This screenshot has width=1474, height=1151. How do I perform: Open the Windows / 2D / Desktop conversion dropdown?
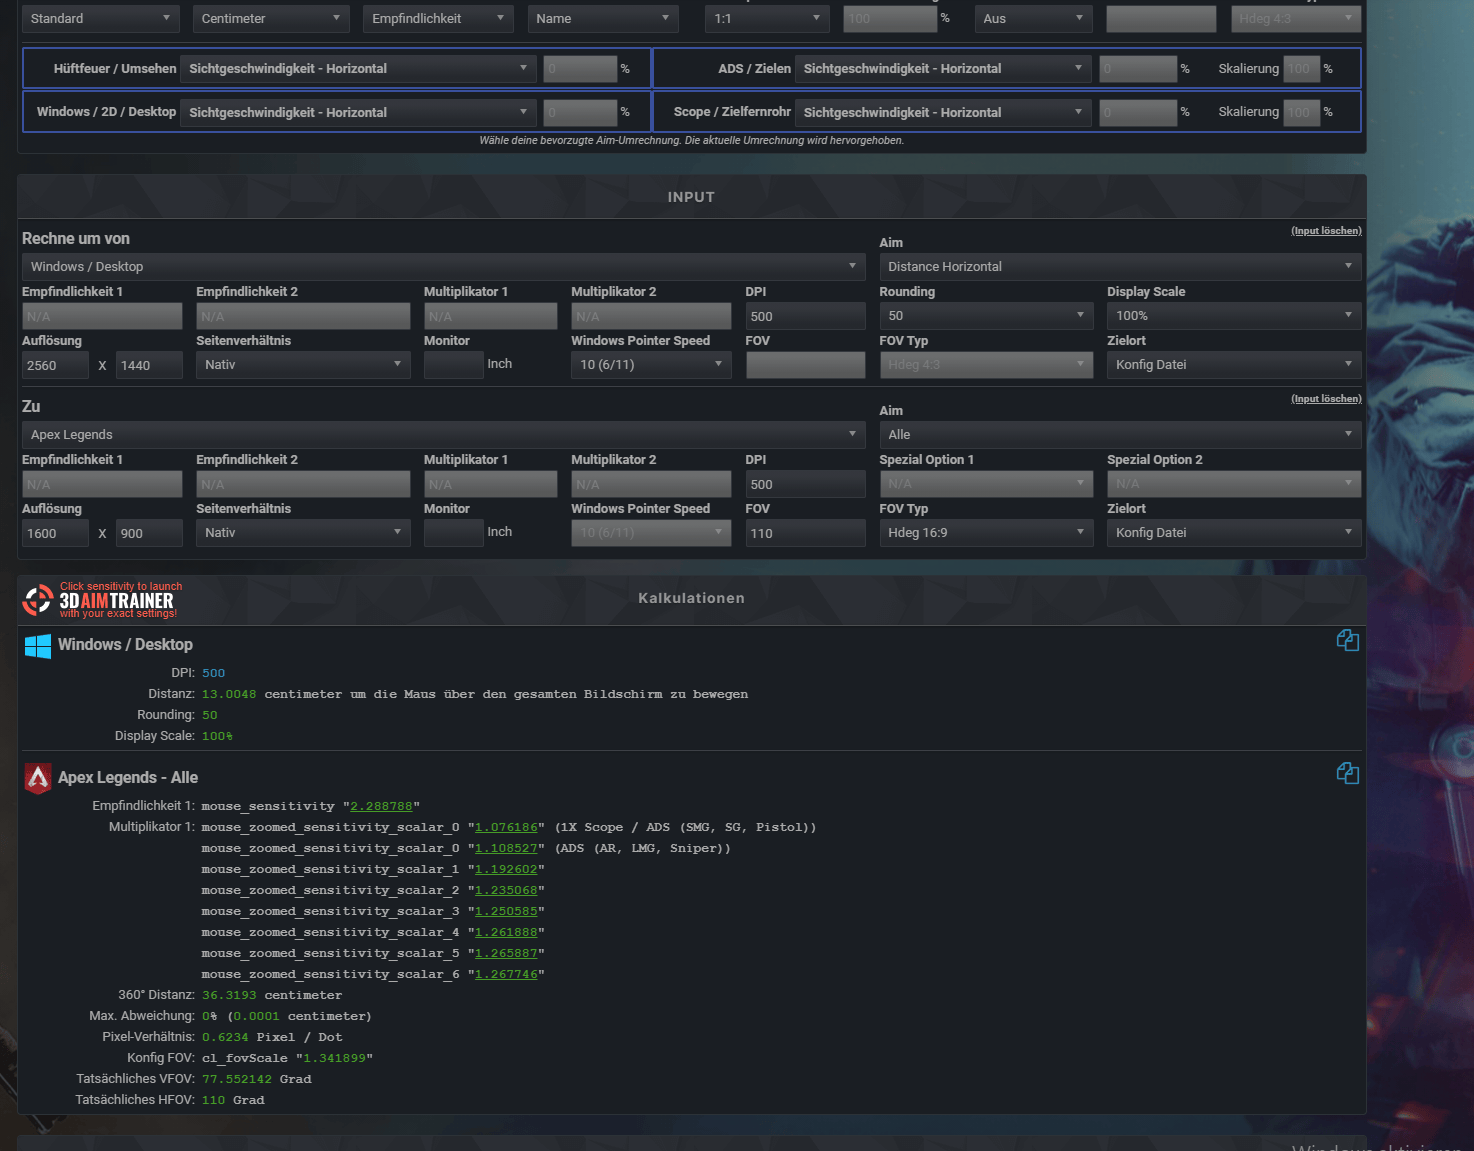tap(358, 113)
